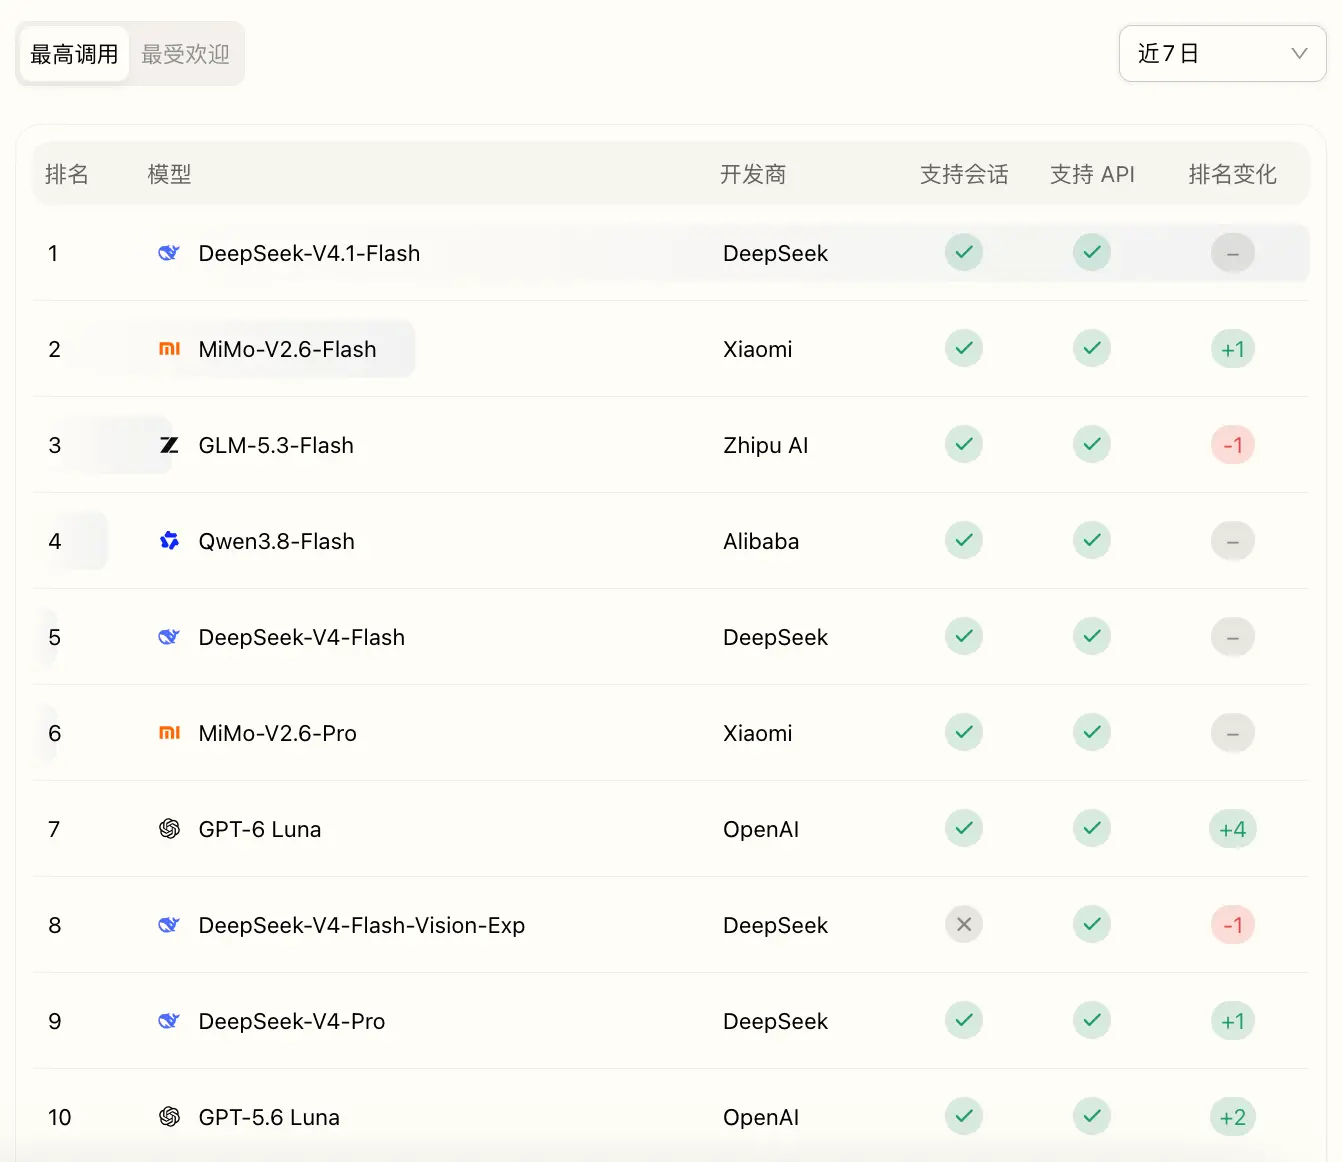Click the chat support checkmark for DeepSeek-V4-Pro
Screen dimensions: 1342x1162
pos(964,1021)
